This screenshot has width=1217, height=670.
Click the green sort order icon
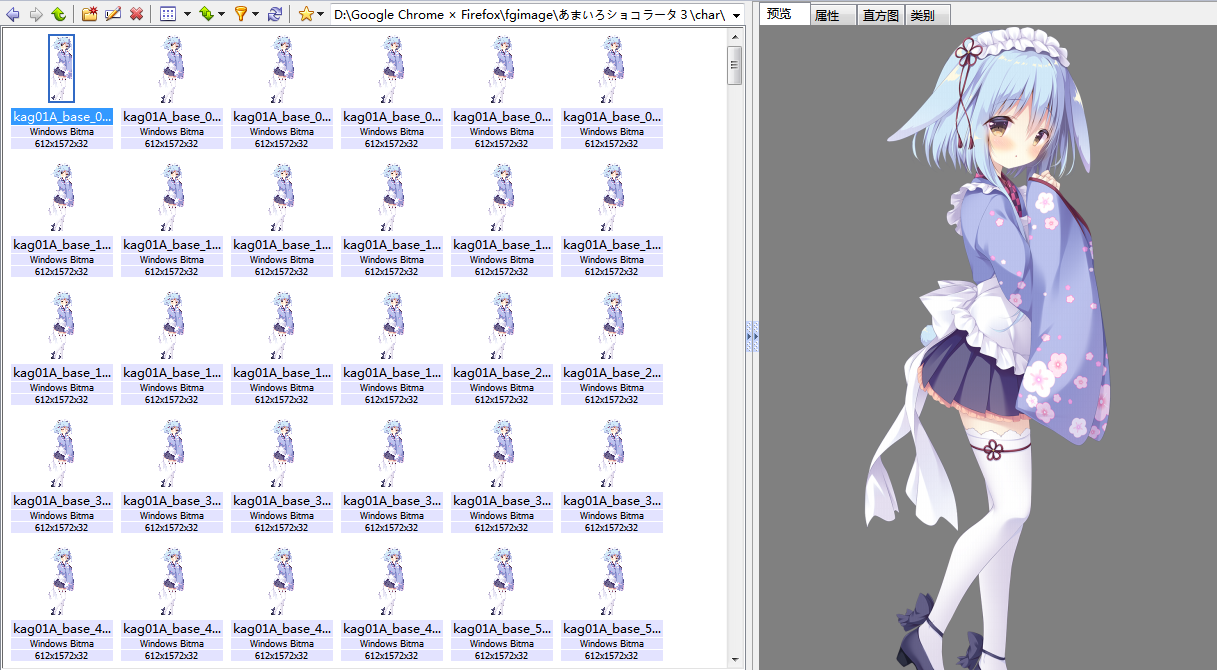coord(205,15)
